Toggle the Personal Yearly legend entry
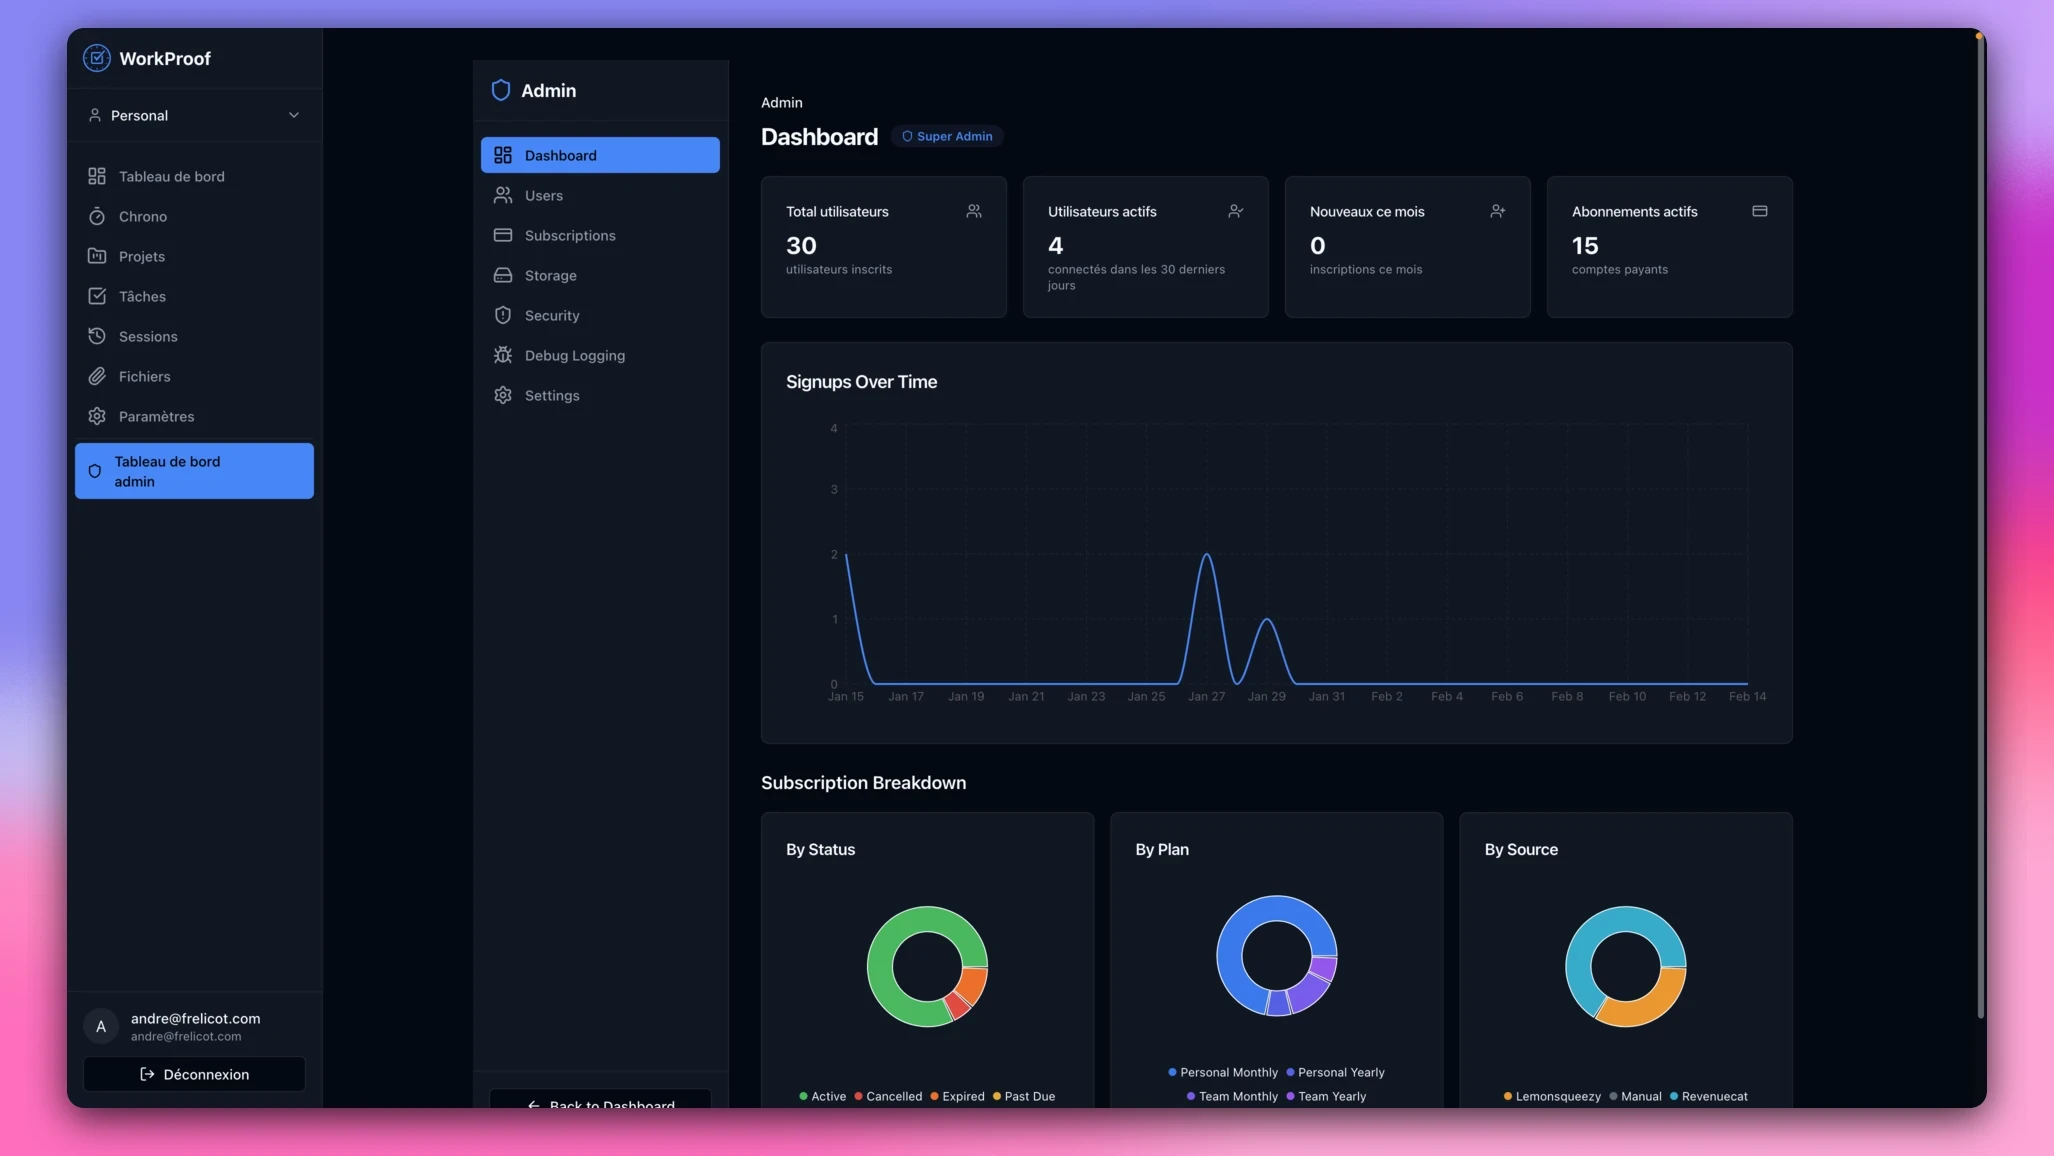 click(1335, 1072)
